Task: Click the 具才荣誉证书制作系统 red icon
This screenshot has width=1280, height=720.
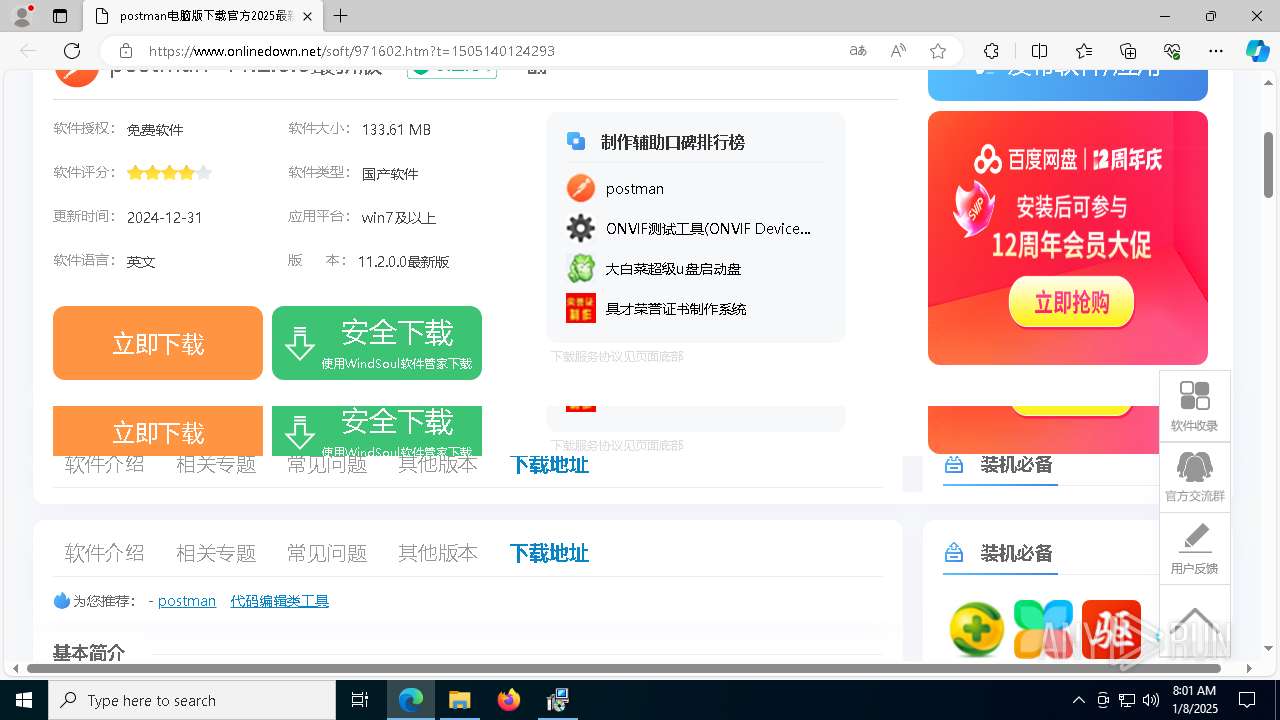Action: 581,308
